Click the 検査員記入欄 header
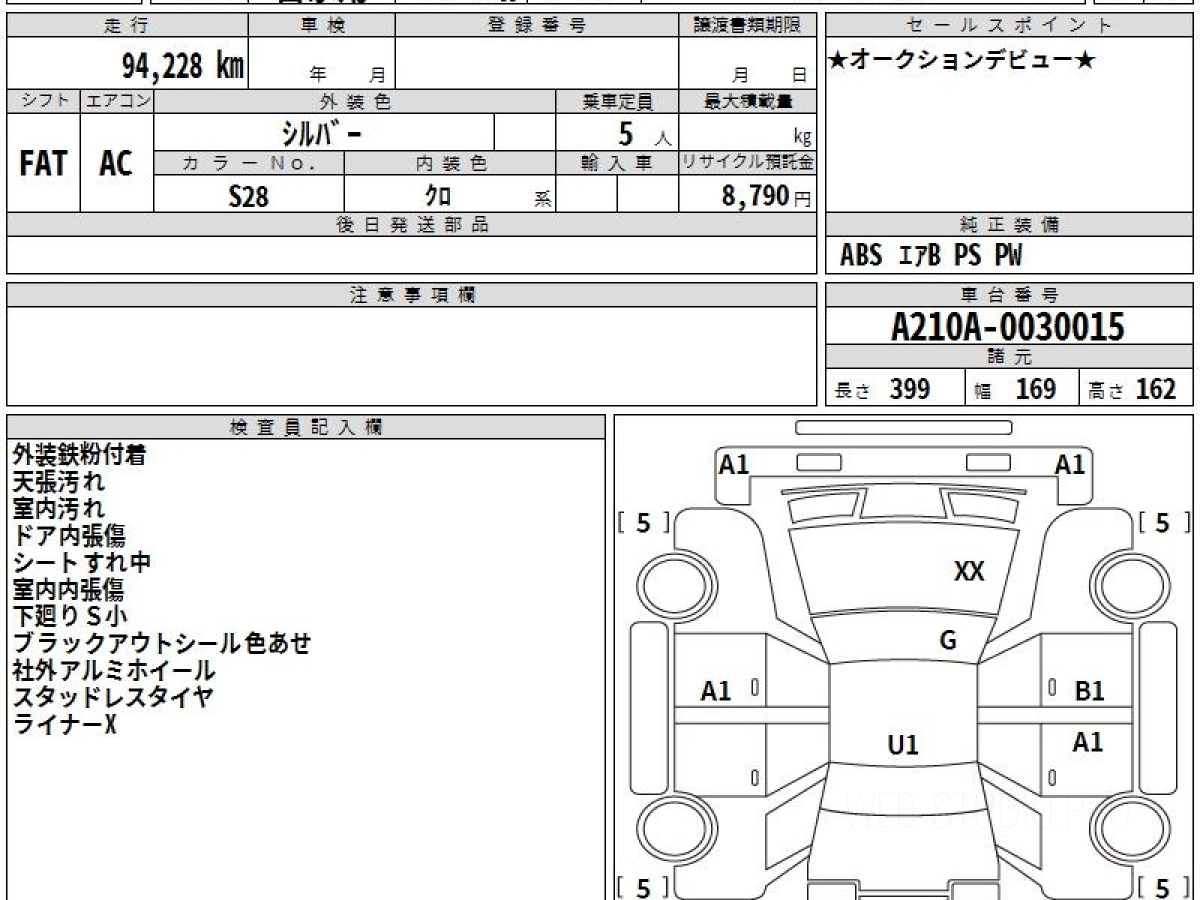Screen dimensions: 1200x900 tap(306, 427)
